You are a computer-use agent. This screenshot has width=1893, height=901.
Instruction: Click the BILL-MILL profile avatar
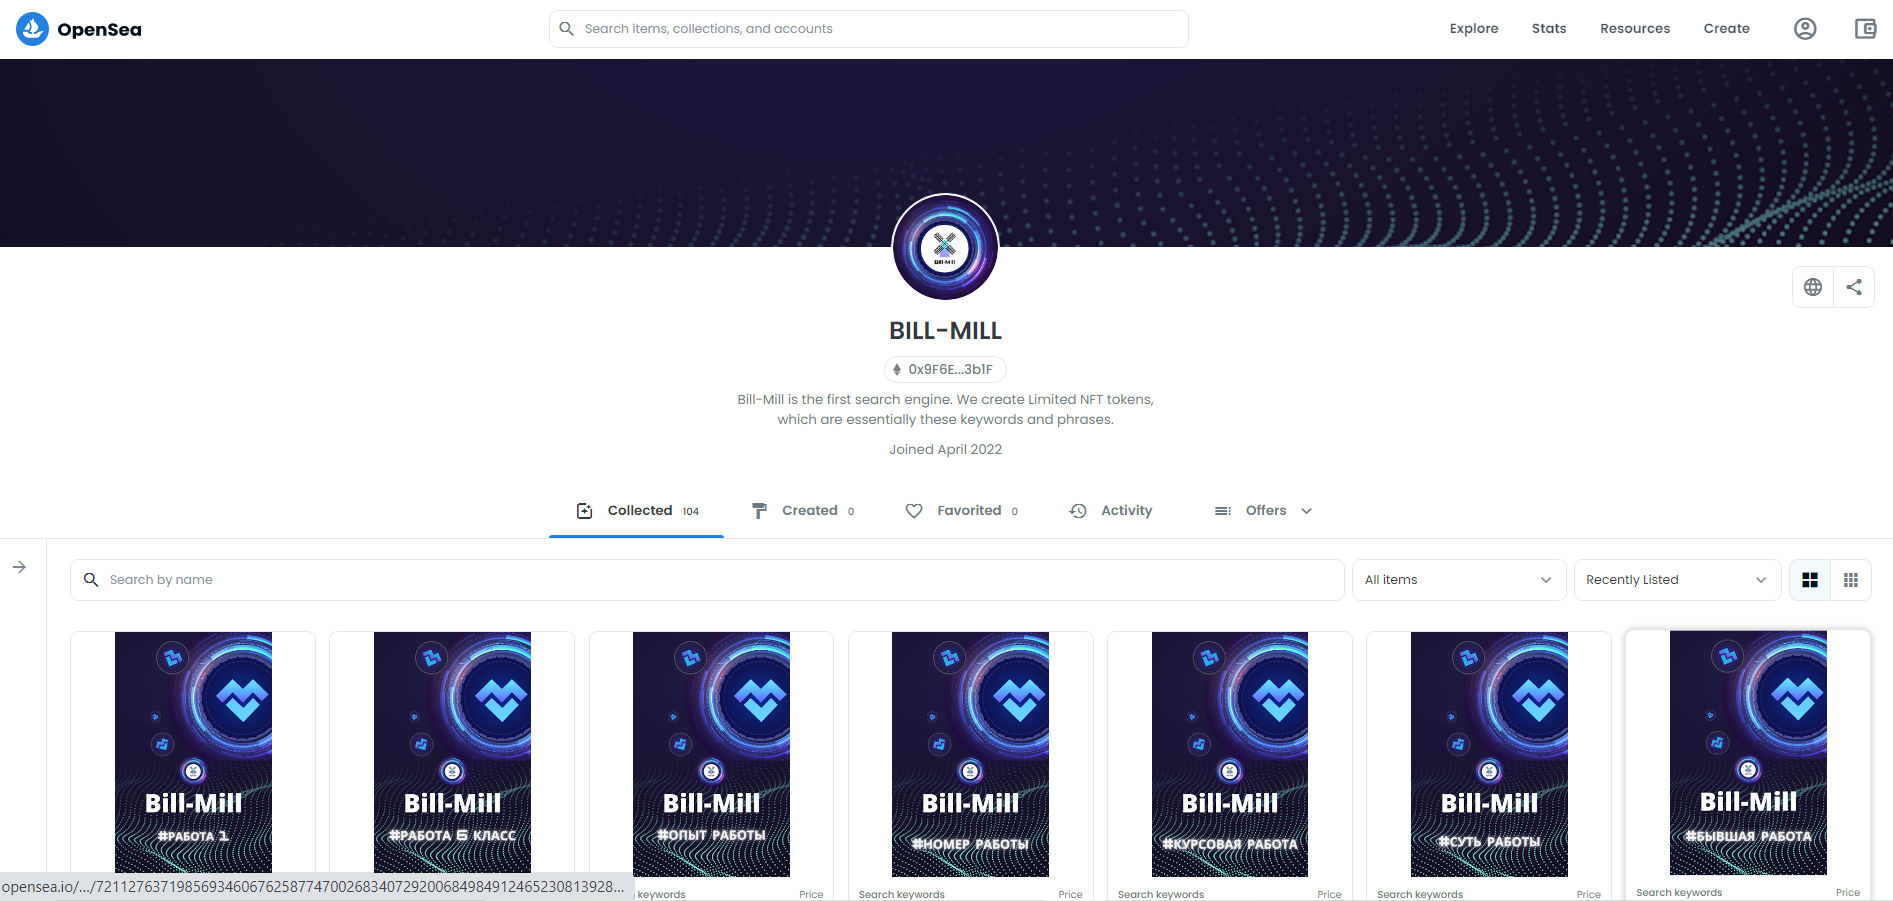(945, 247)
